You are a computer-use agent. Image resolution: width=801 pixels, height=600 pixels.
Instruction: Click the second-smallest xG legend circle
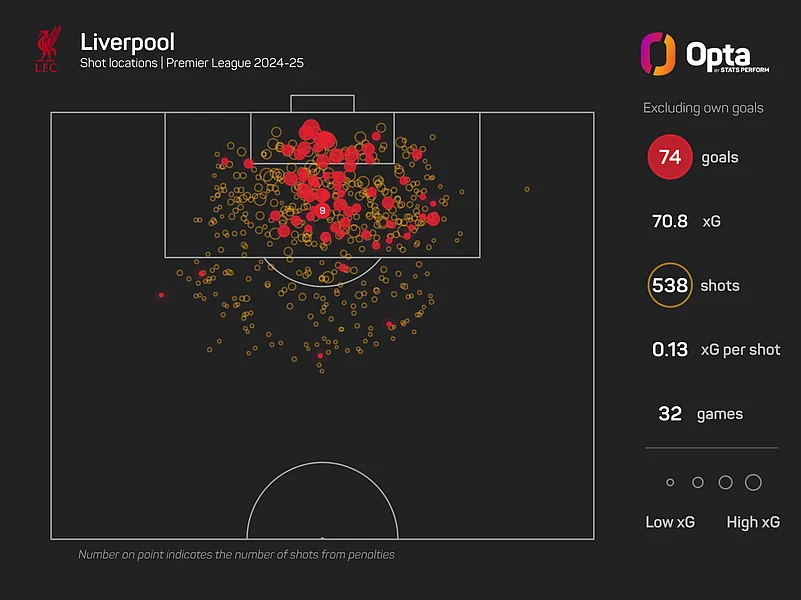tap(697, 482)
